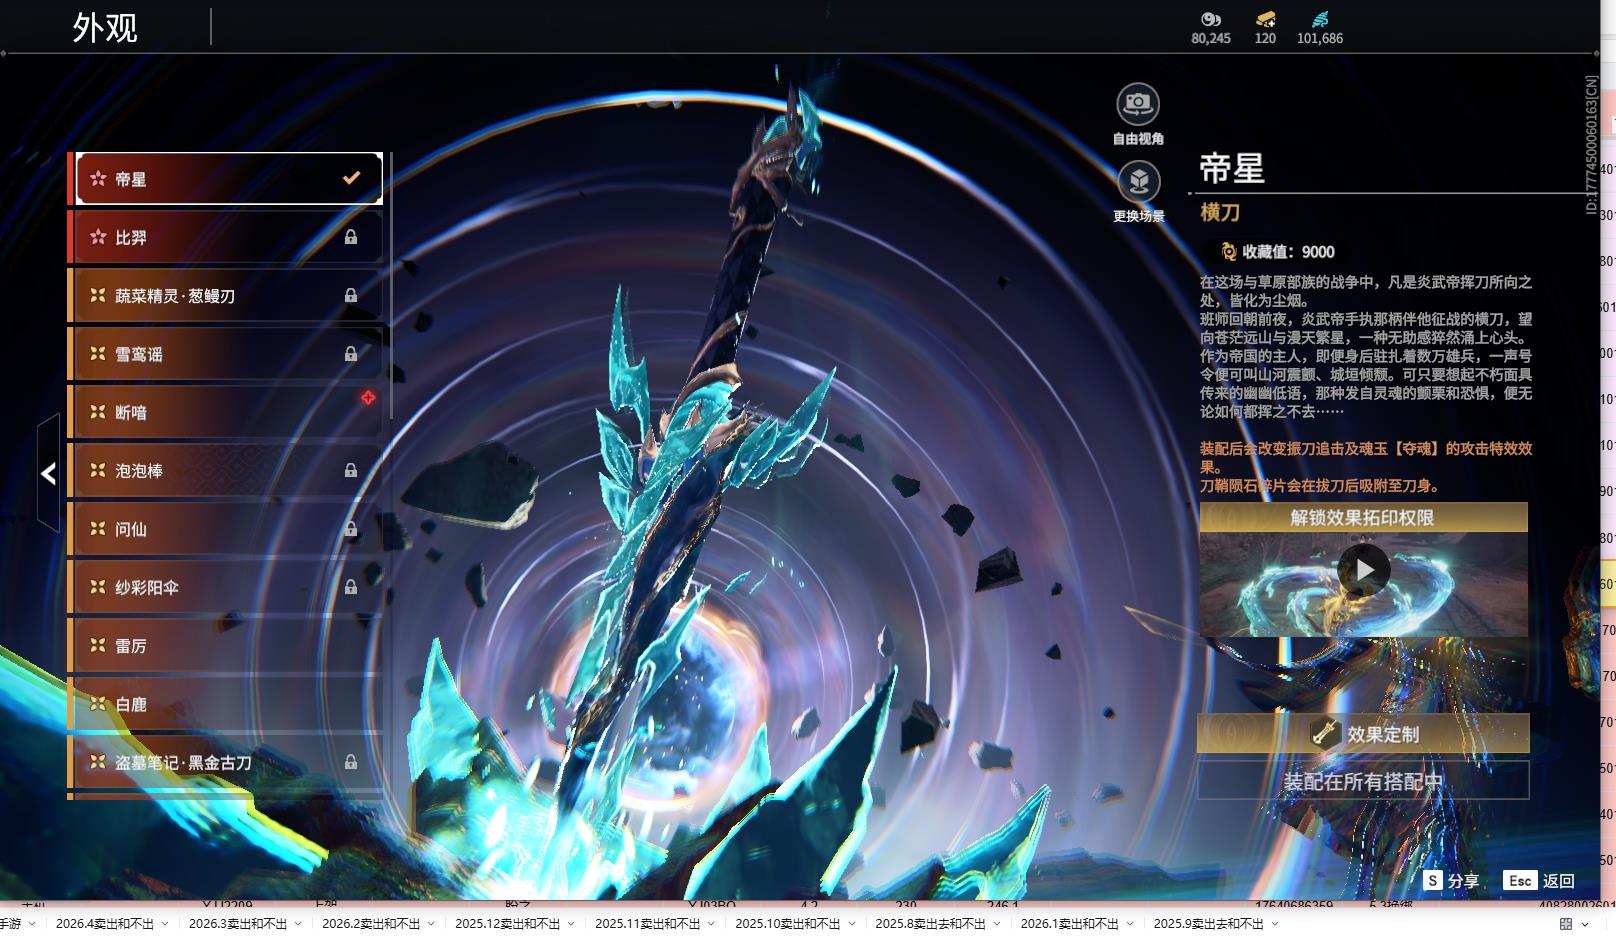
Task: Click the 收藏值 collection value icon
Action: [1229, 252]
